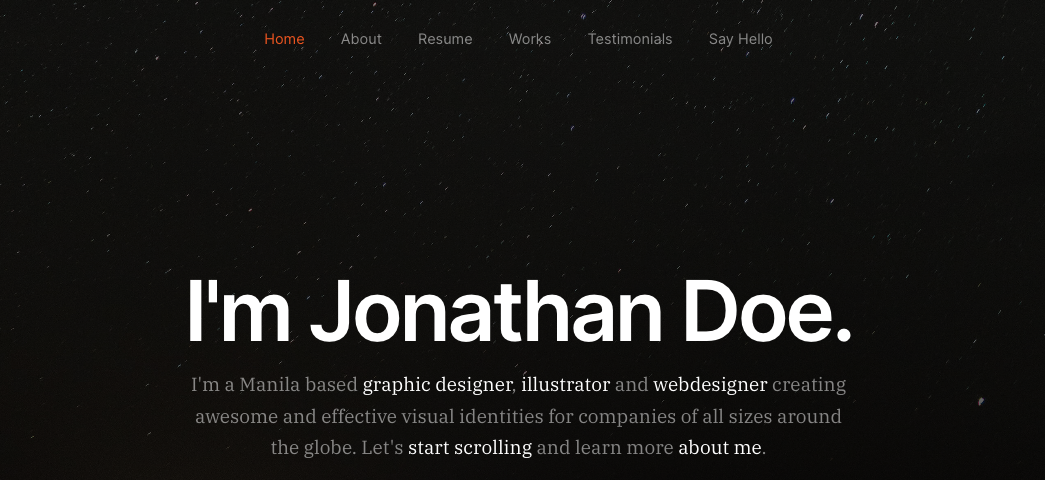Click the word 'creating' in the intro
The image size is (1045, 480).
coord(809,385)
